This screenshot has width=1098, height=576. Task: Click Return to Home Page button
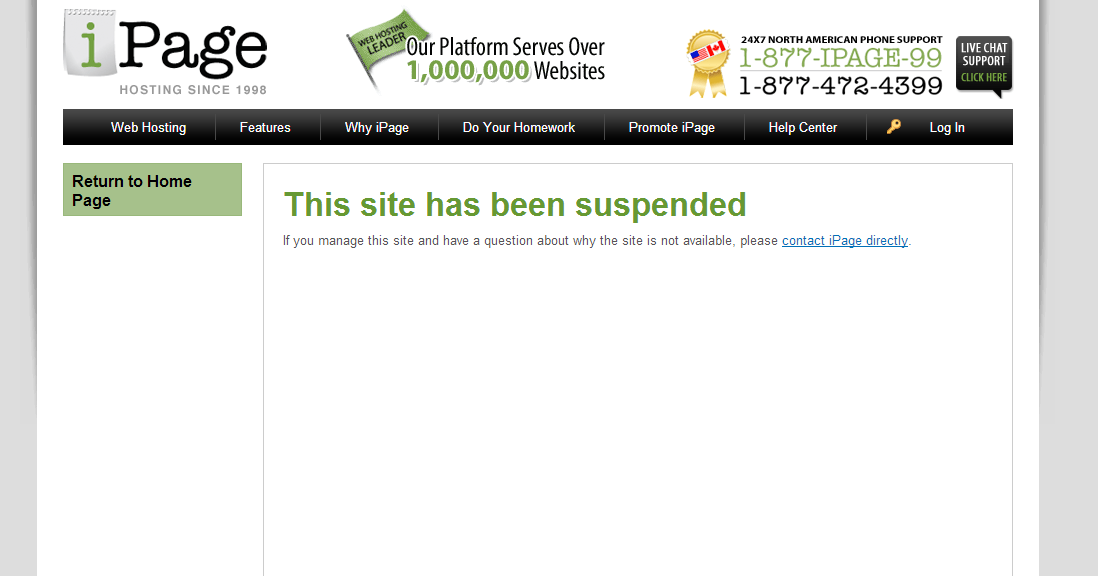pos(153,190)
